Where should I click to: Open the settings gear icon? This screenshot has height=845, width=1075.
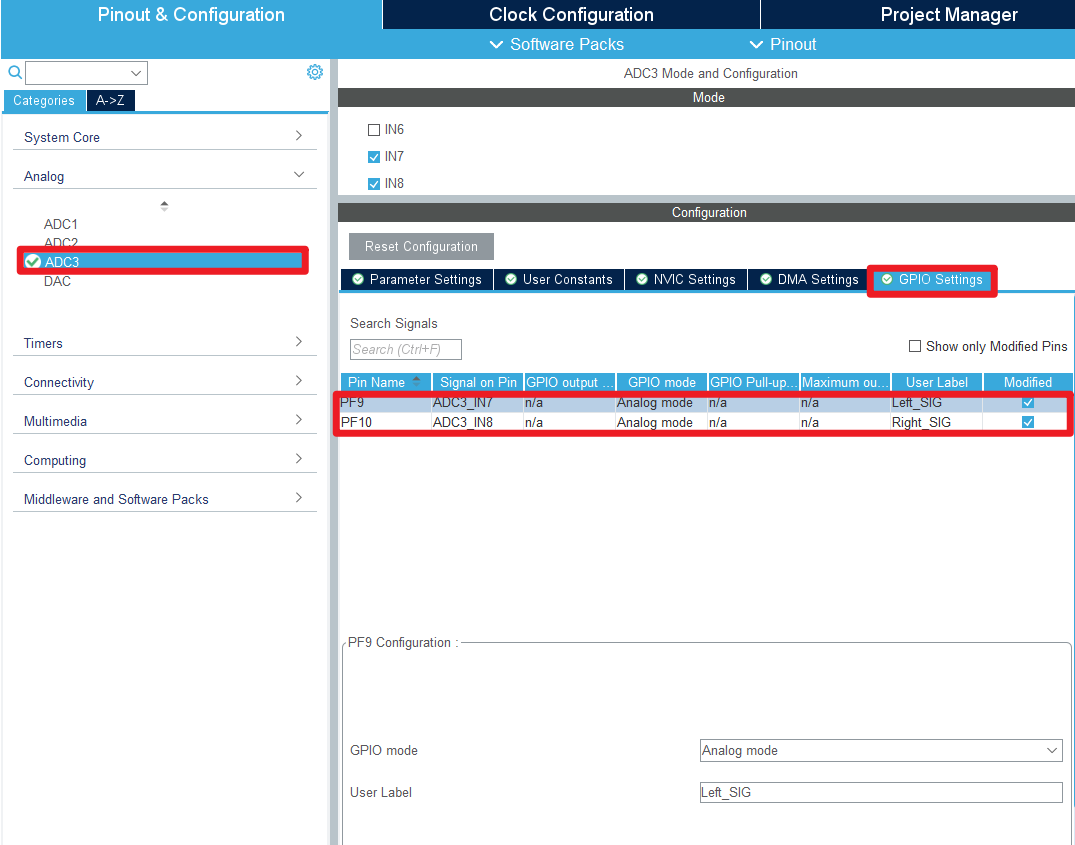click(315, 72)
